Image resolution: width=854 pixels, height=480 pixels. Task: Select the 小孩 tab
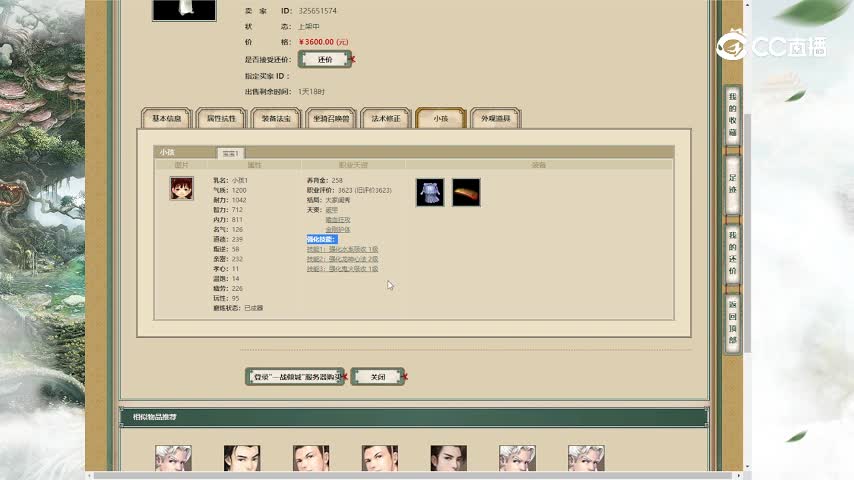click(441, 118)
